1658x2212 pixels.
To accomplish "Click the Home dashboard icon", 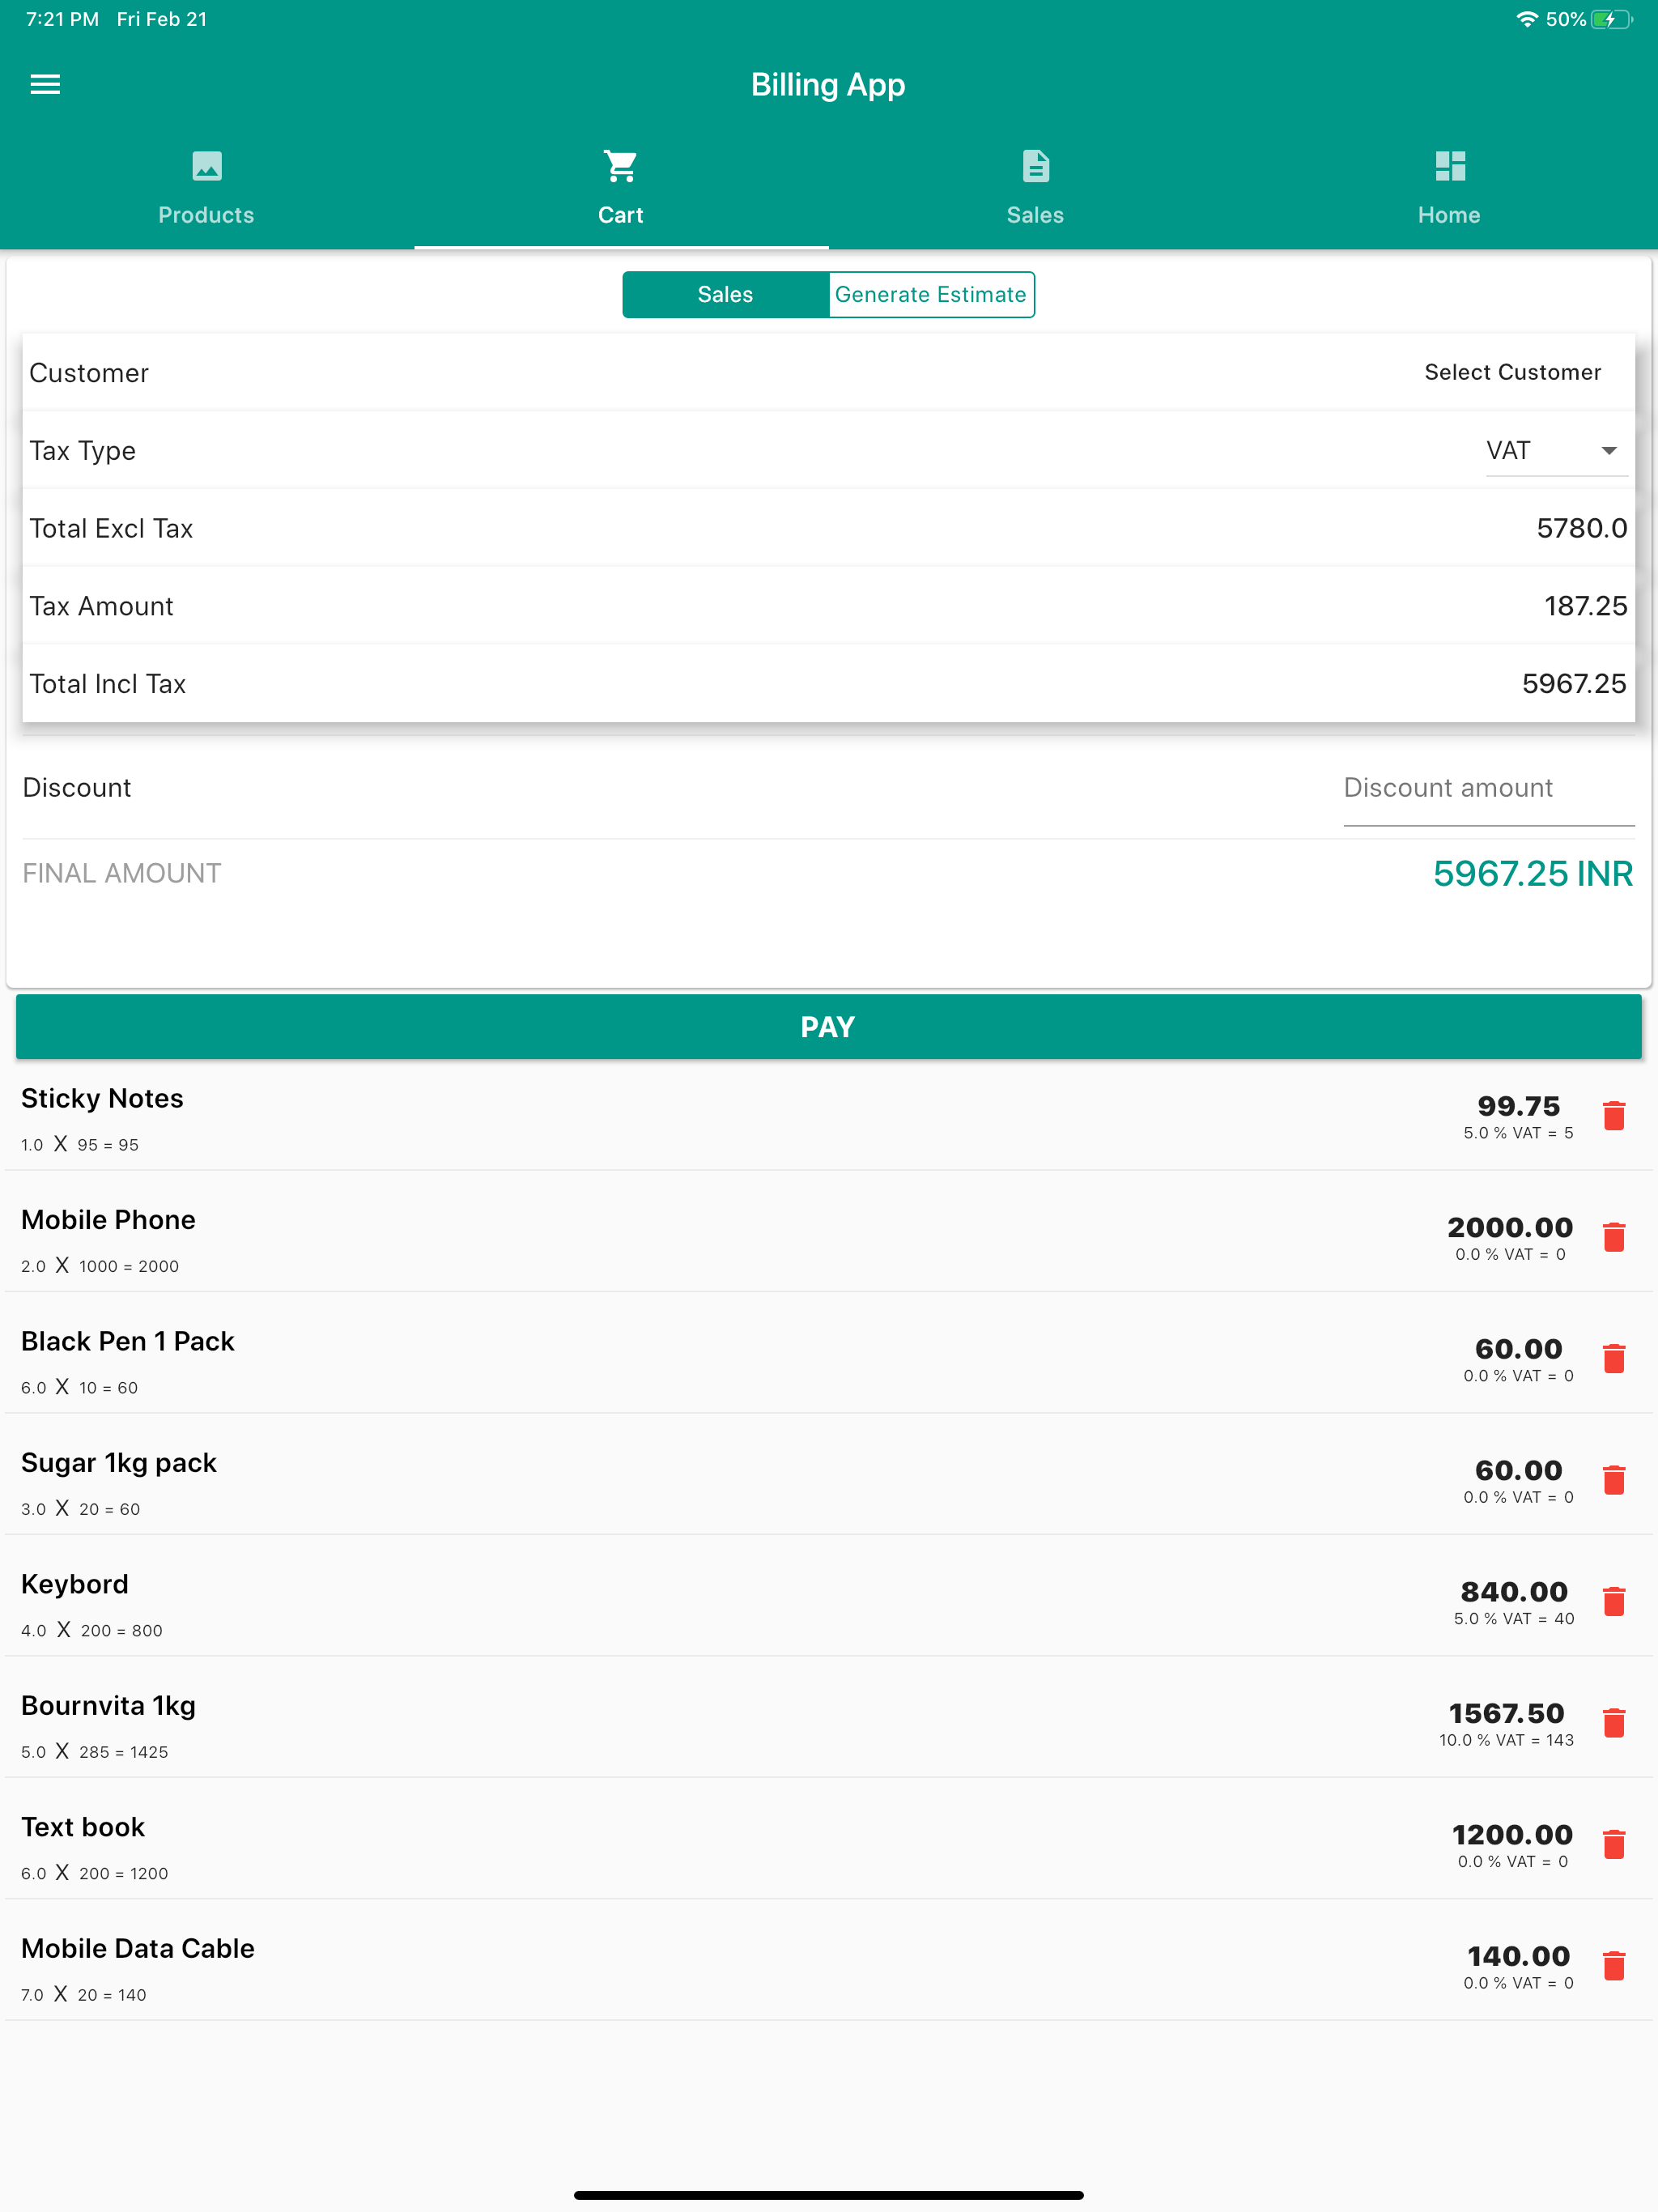I will [1450, 166].
